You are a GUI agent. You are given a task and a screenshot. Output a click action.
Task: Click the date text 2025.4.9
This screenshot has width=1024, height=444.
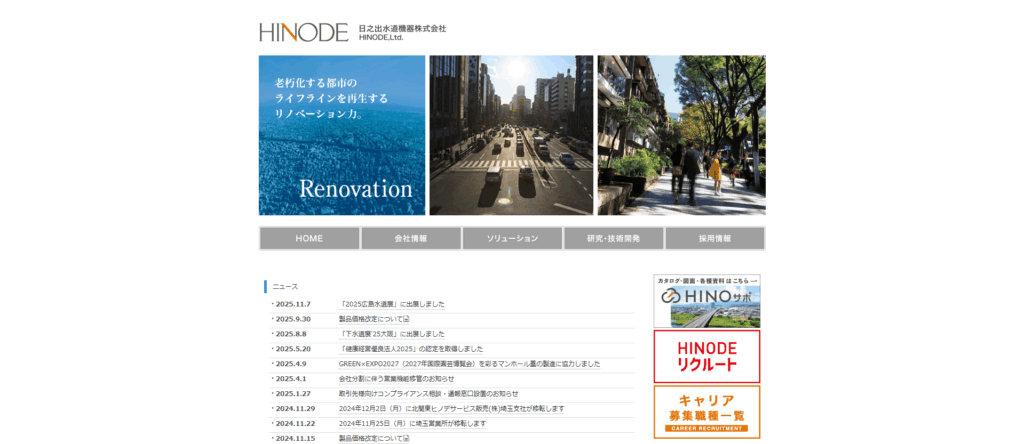[x=291, y=364]
